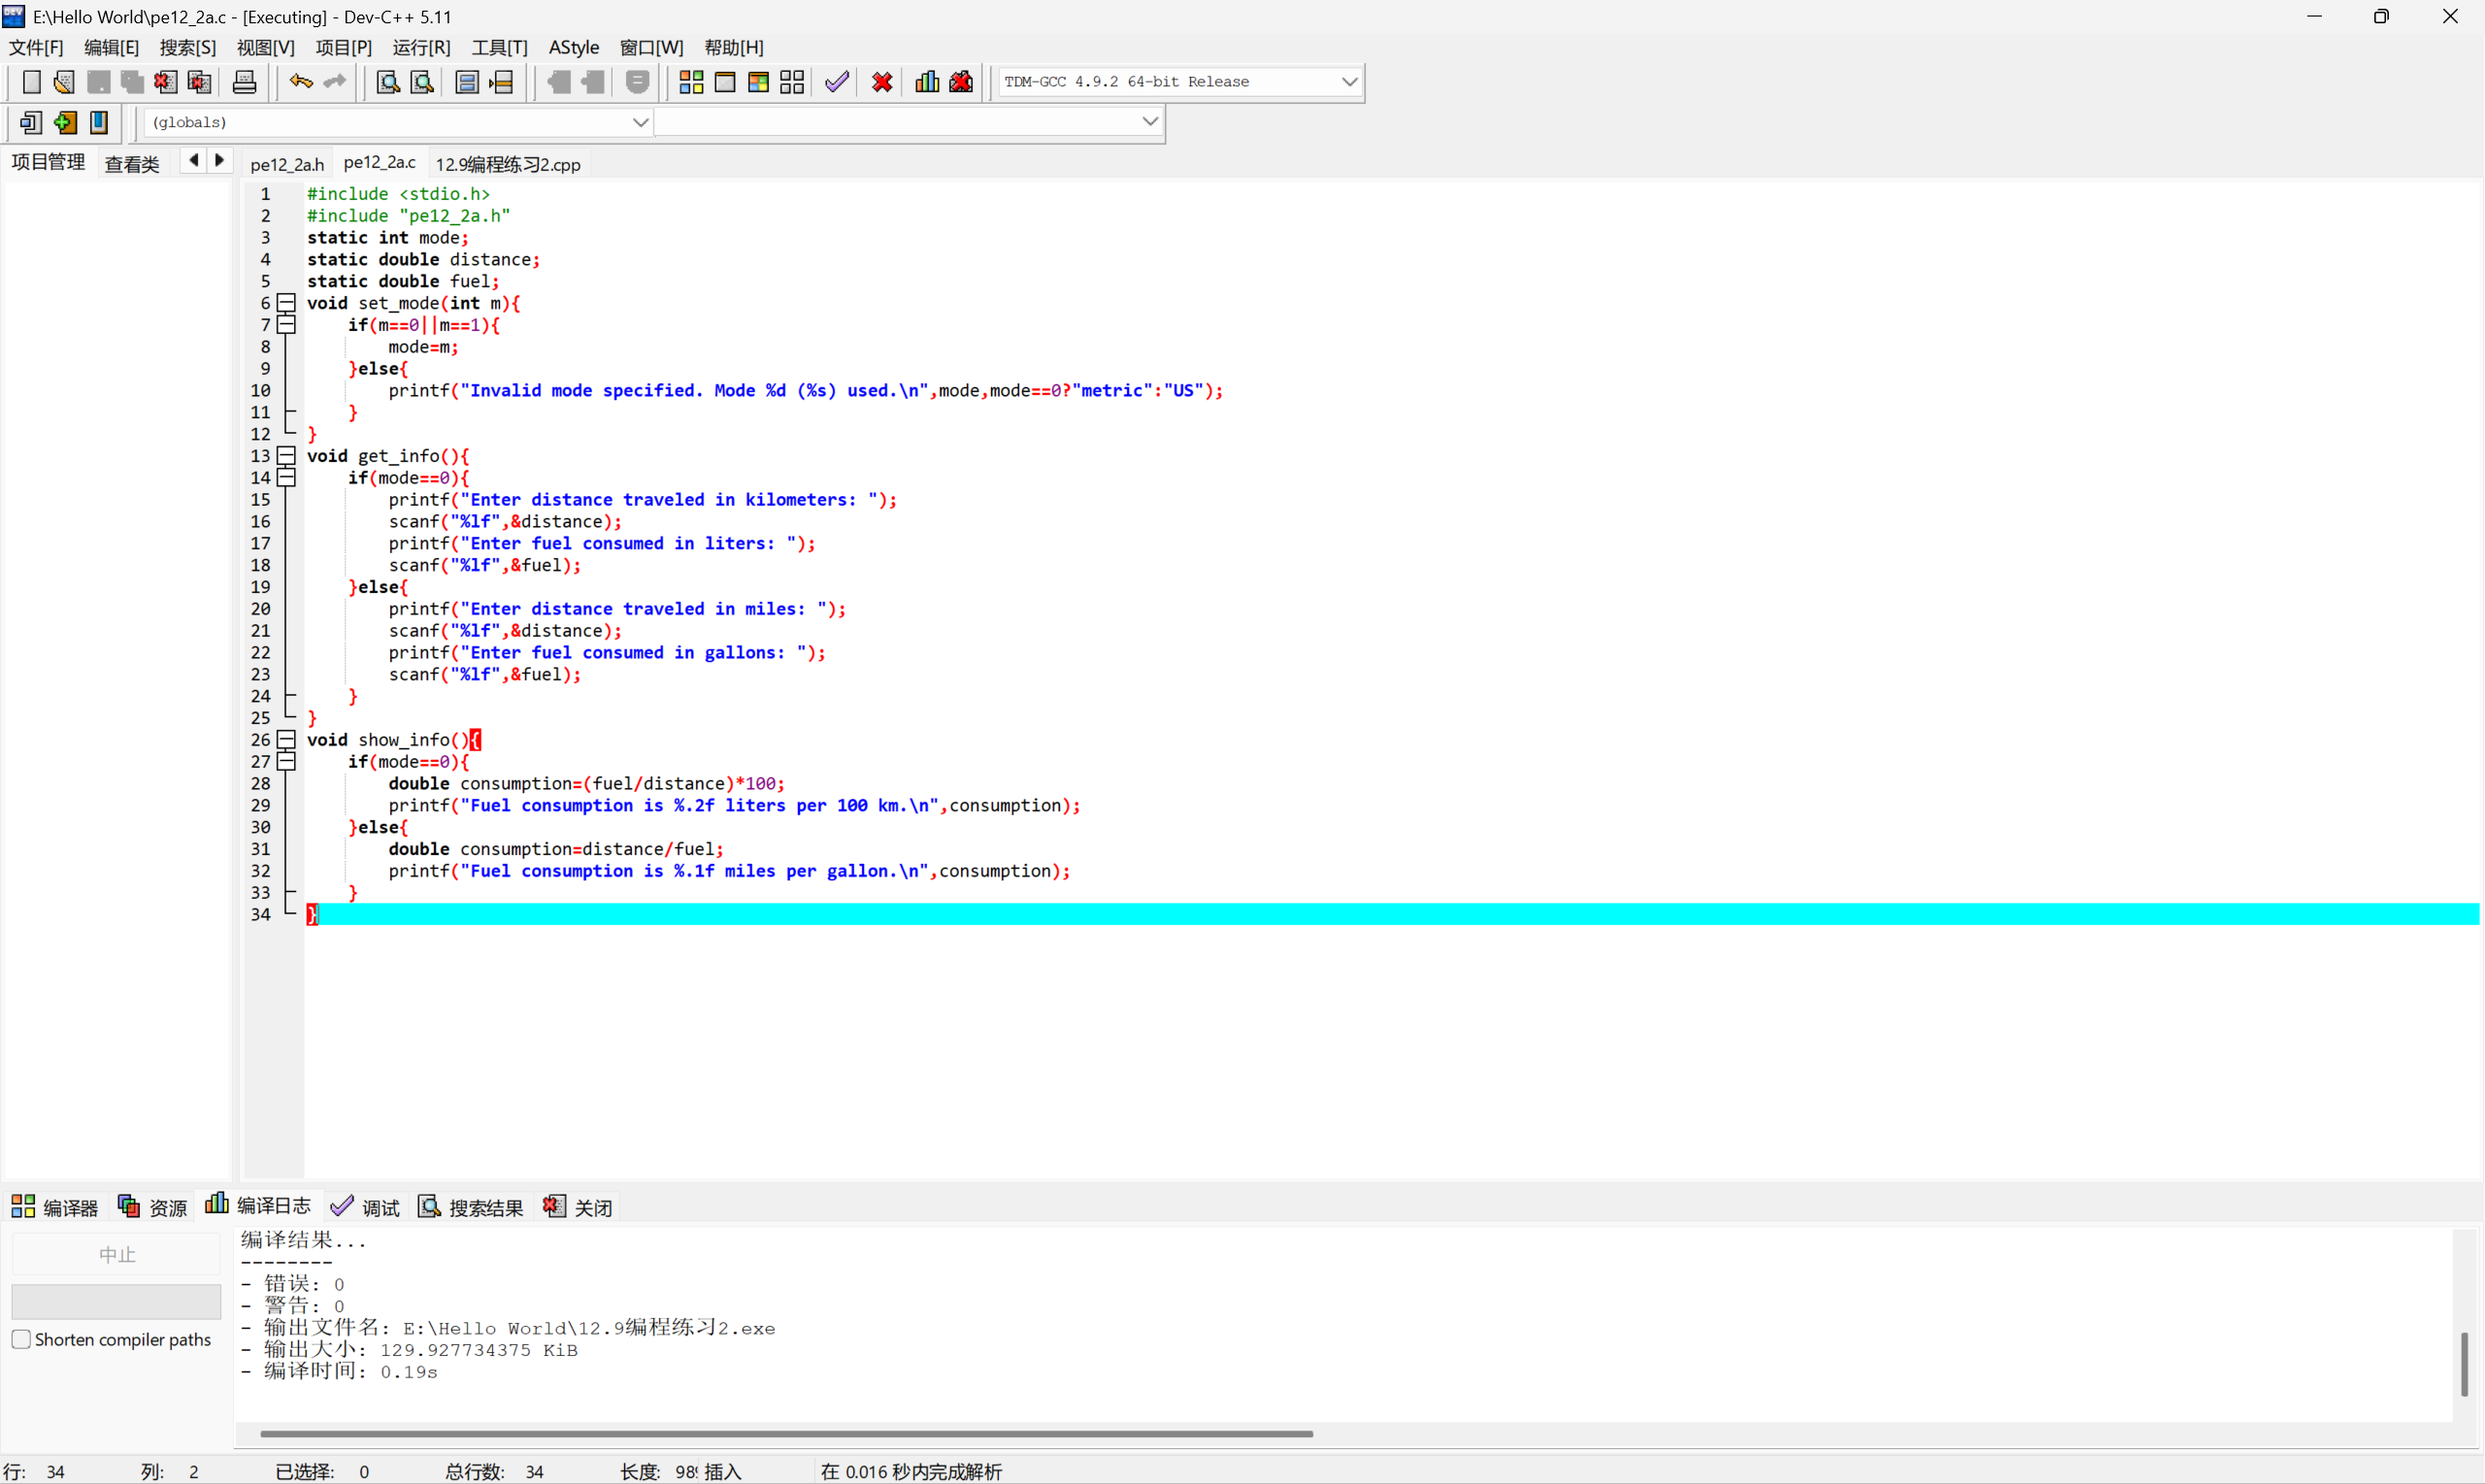Click the bar chart profile analysis icon

(927, 82)
